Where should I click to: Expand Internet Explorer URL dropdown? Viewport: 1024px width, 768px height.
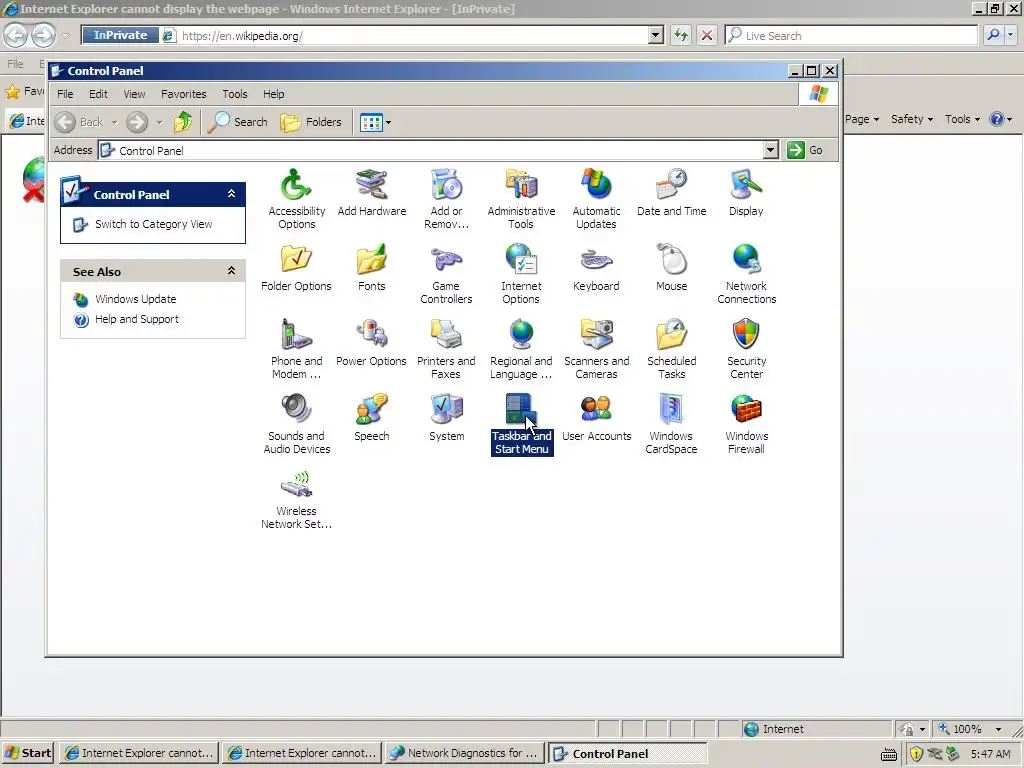coord(656,35)
